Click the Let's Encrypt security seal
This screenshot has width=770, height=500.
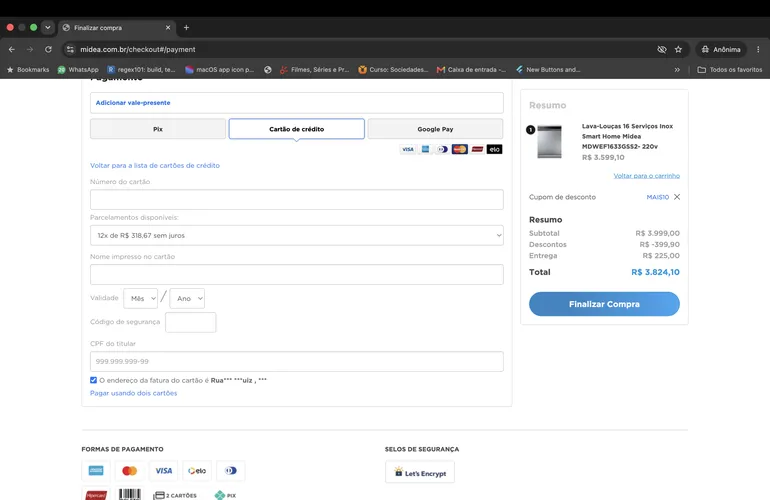[420, 472]
